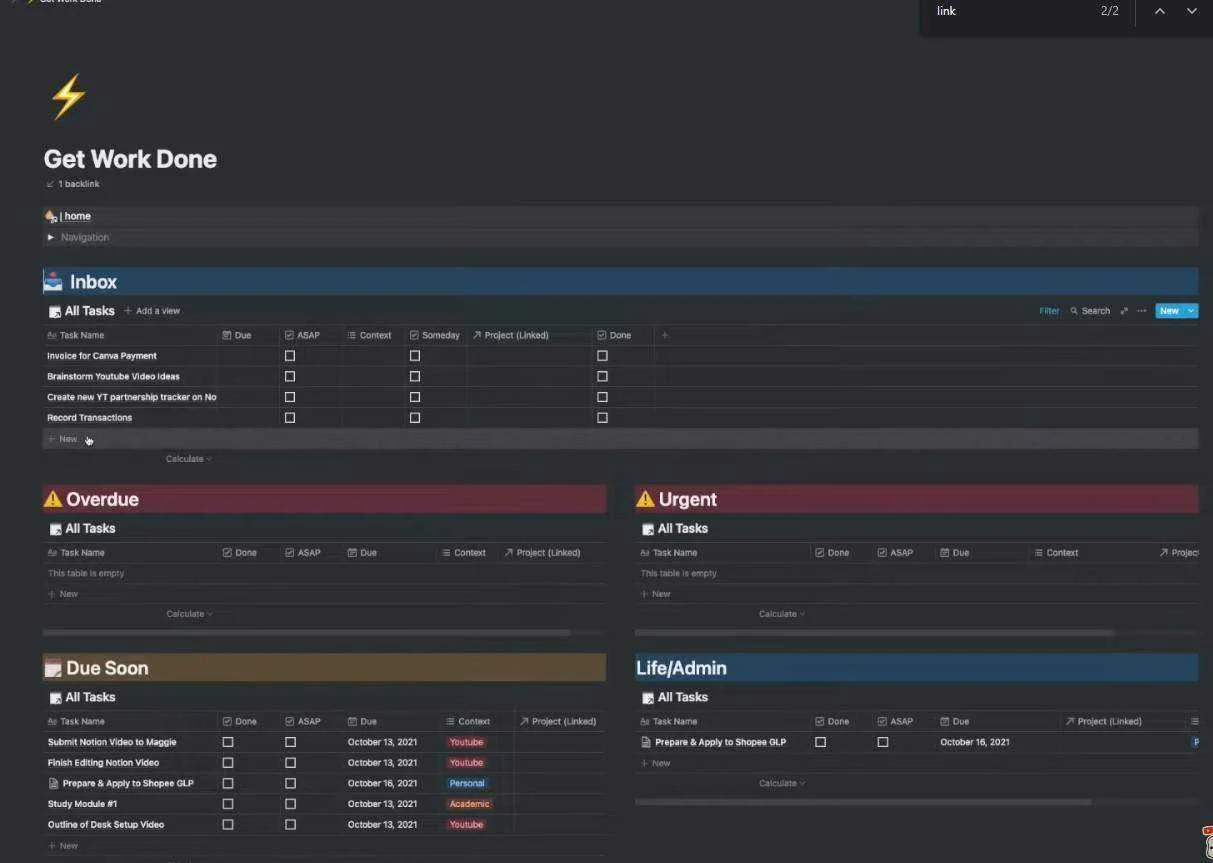The image size is (1213, 863).
Task: Click Inbox All Tasks database icon
Action: [55, 311]
